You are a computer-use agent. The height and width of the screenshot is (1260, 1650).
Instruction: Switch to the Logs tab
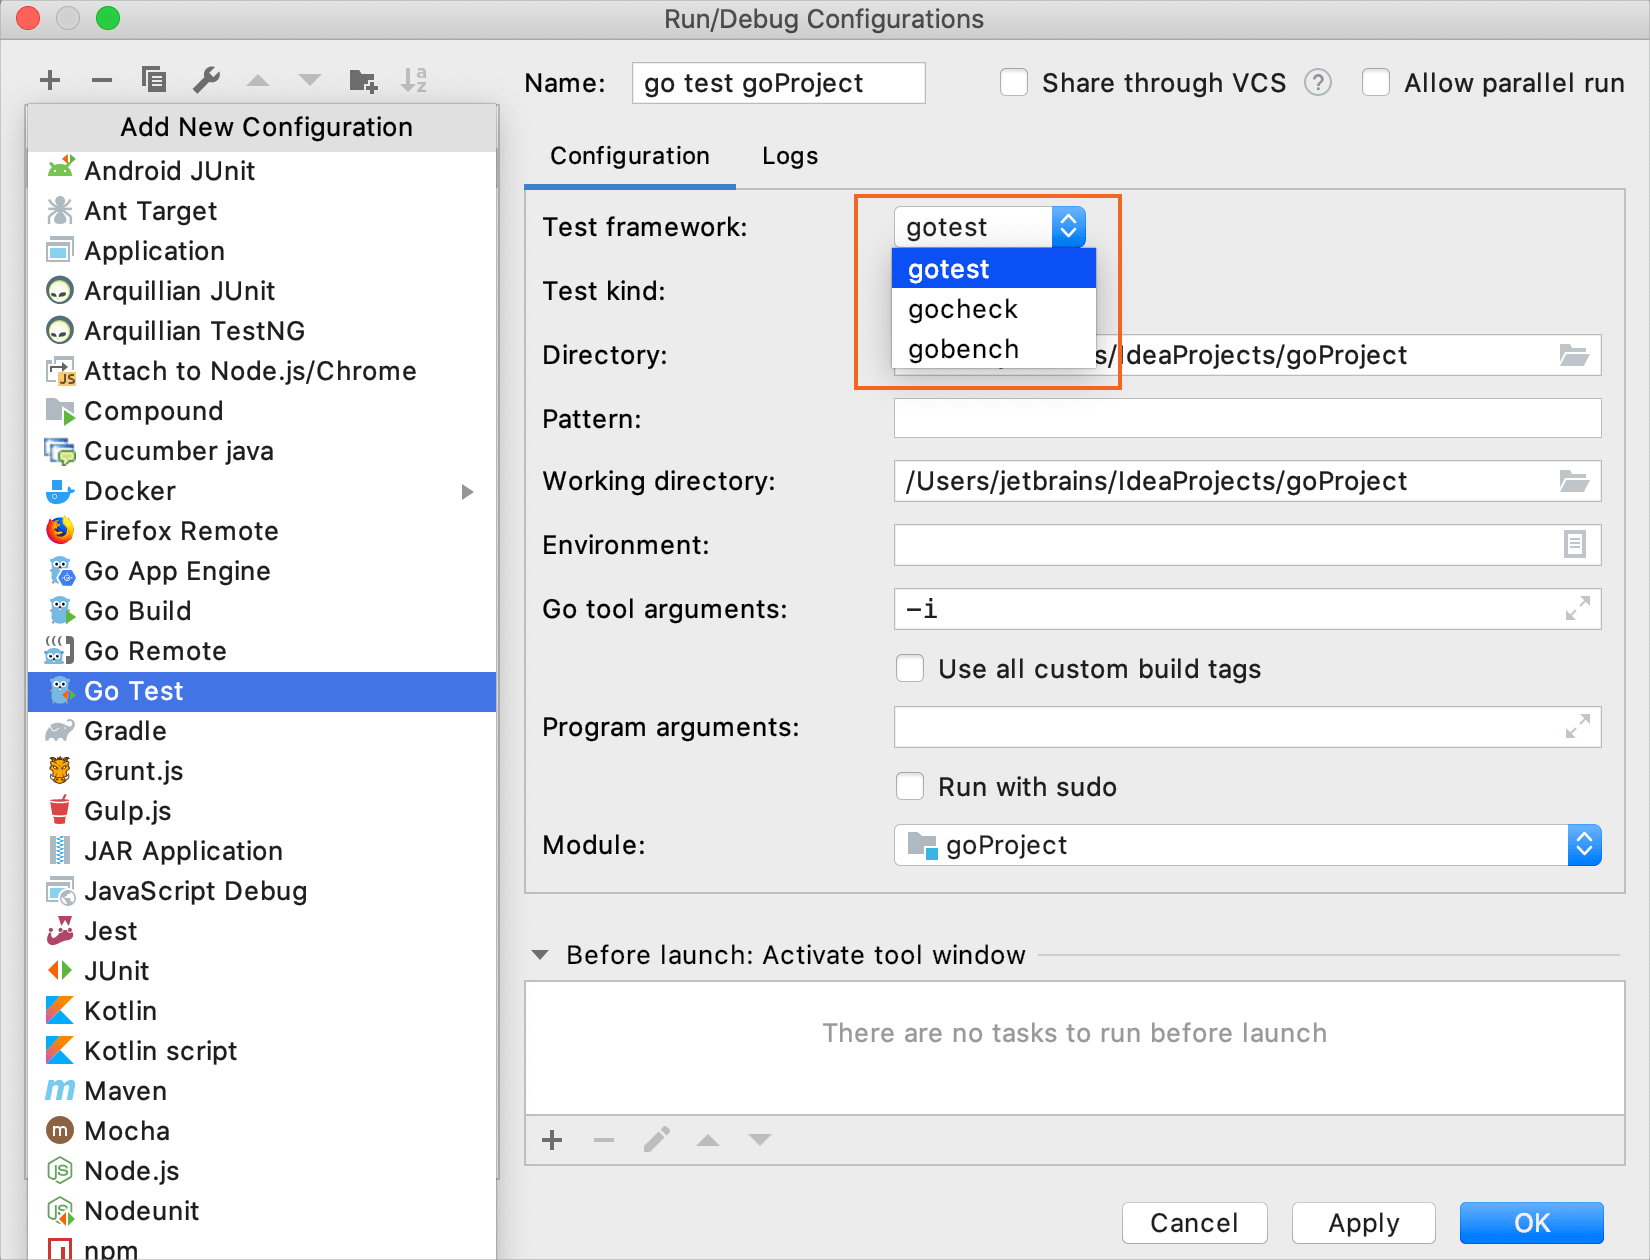(789, 156)
